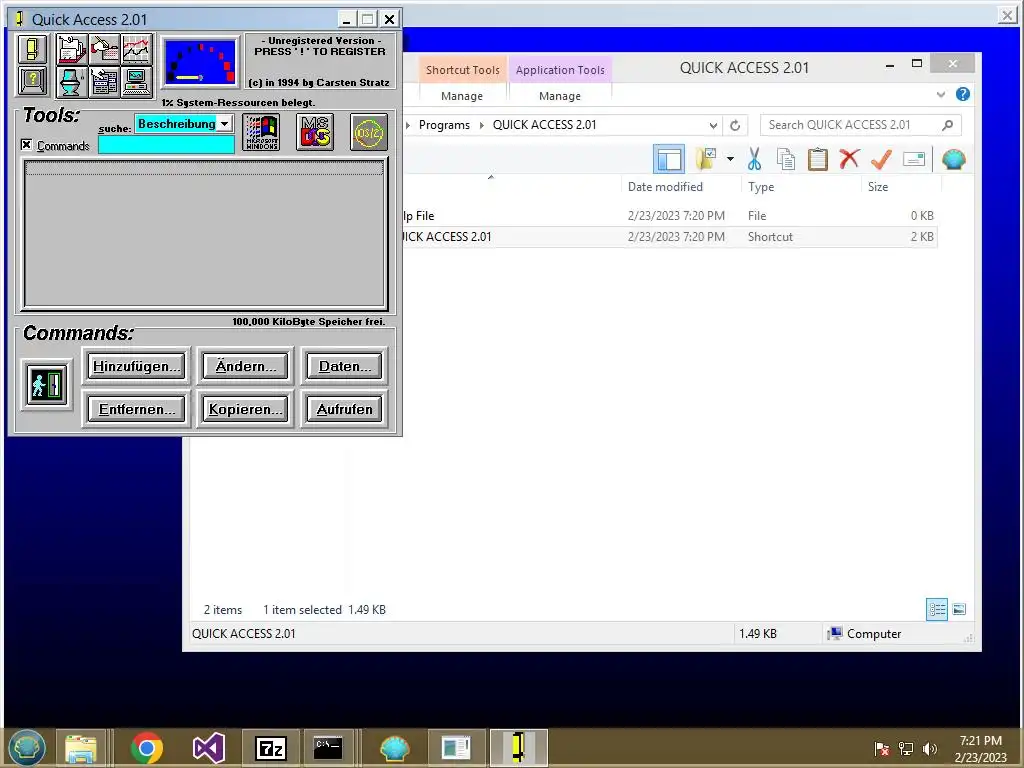Select the MS-DOS tools icon
The width and height of the screenshot is (1024, 768).
(315, 132)
